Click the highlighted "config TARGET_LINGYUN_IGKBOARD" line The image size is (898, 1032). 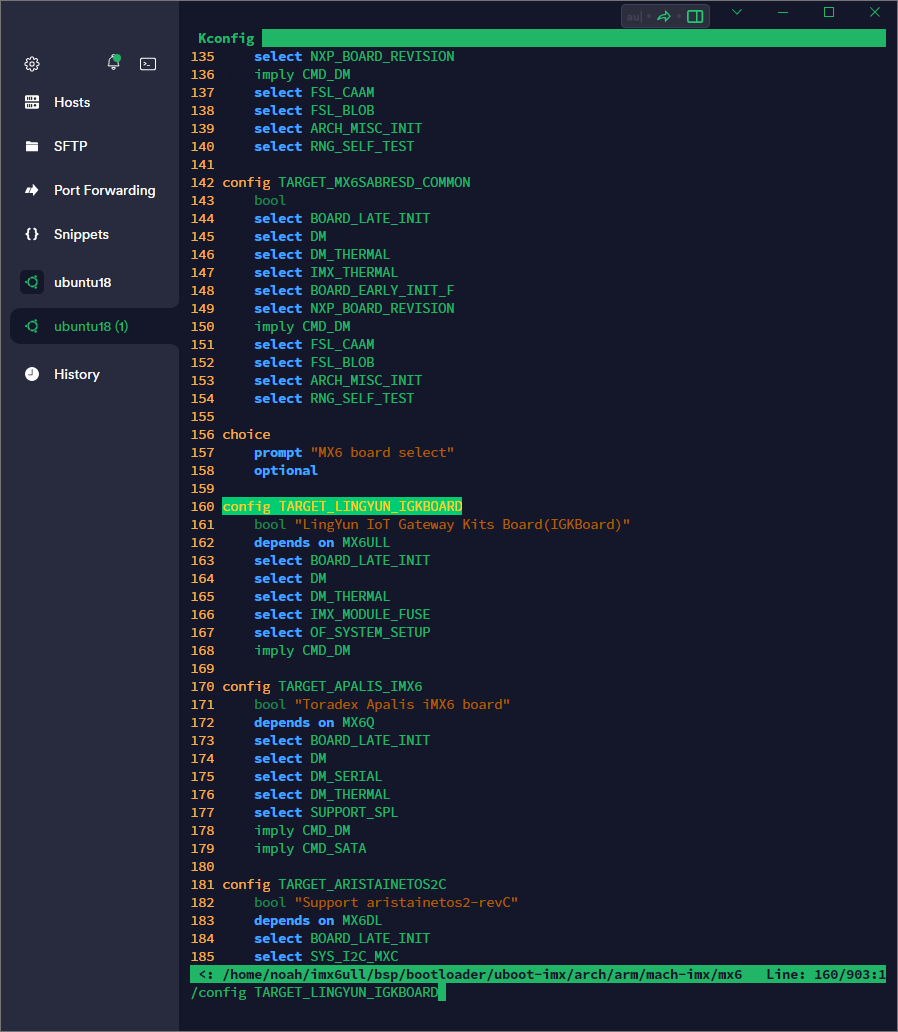coord(342,506)
